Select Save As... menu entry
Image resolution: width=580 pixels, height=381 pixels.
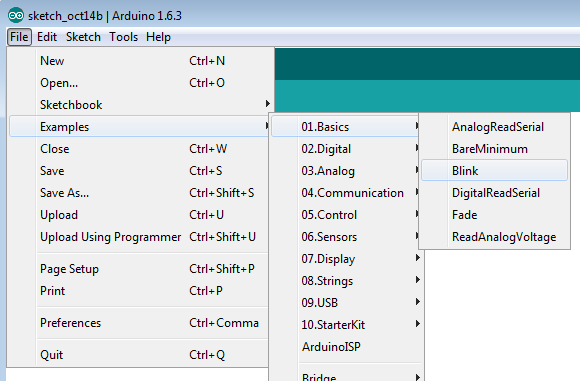pyautogui.click(x=139, y=193)
